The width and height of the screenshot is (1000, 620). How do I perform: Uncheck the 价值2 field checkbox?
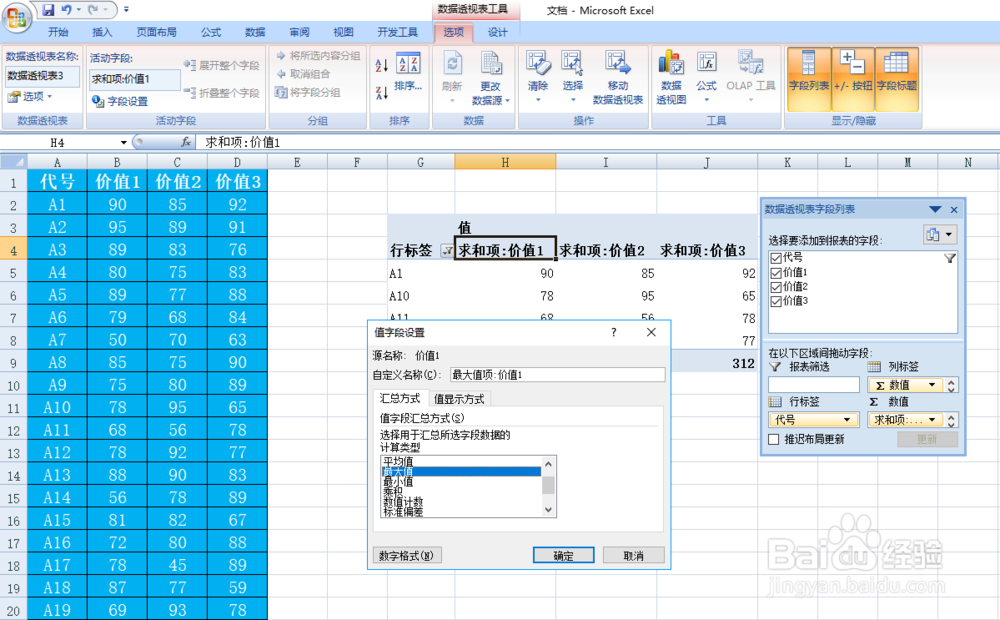point(776,287)
